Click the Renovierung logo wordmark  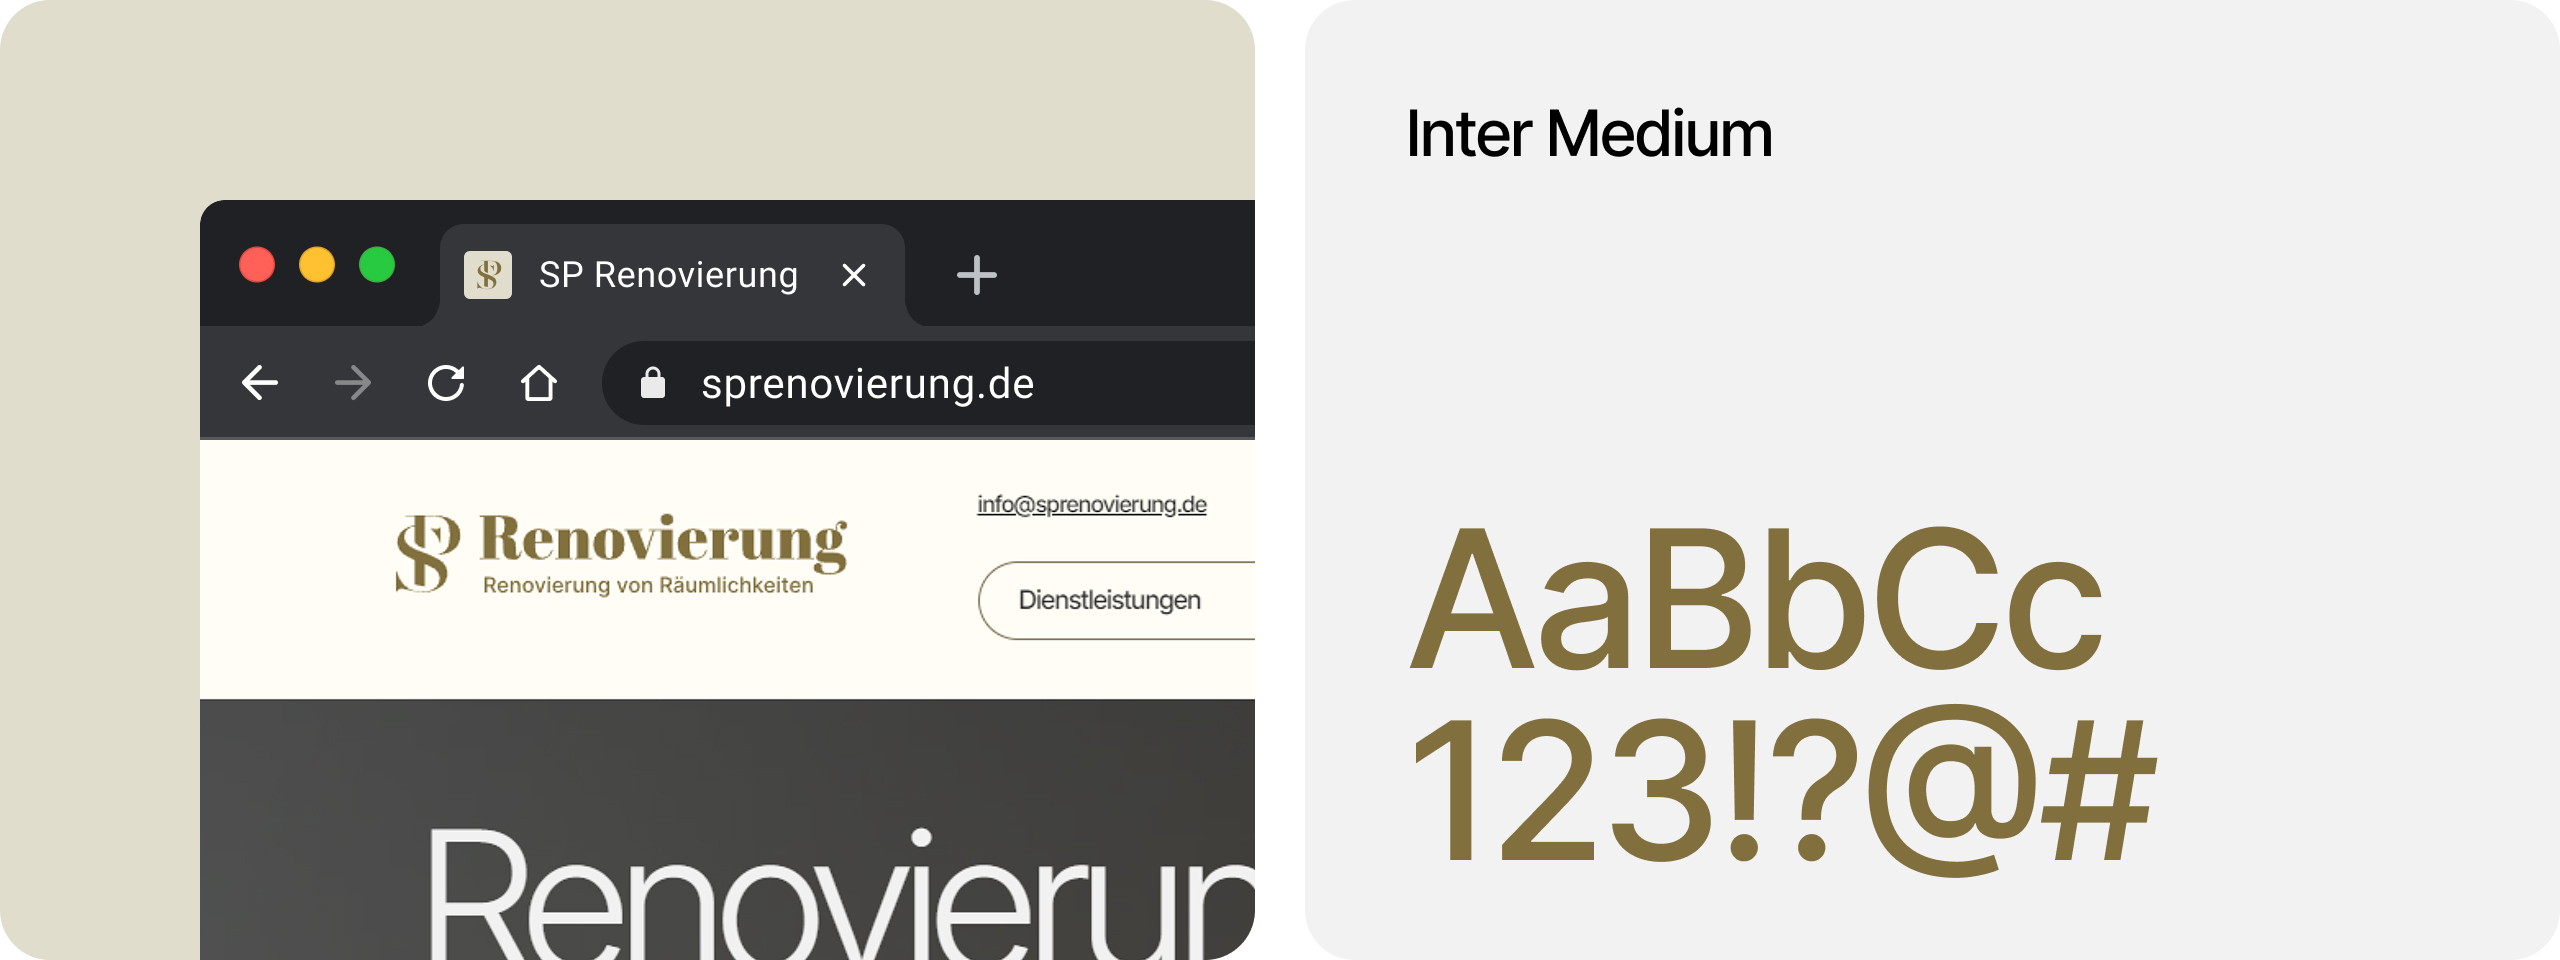click(663, 541)
